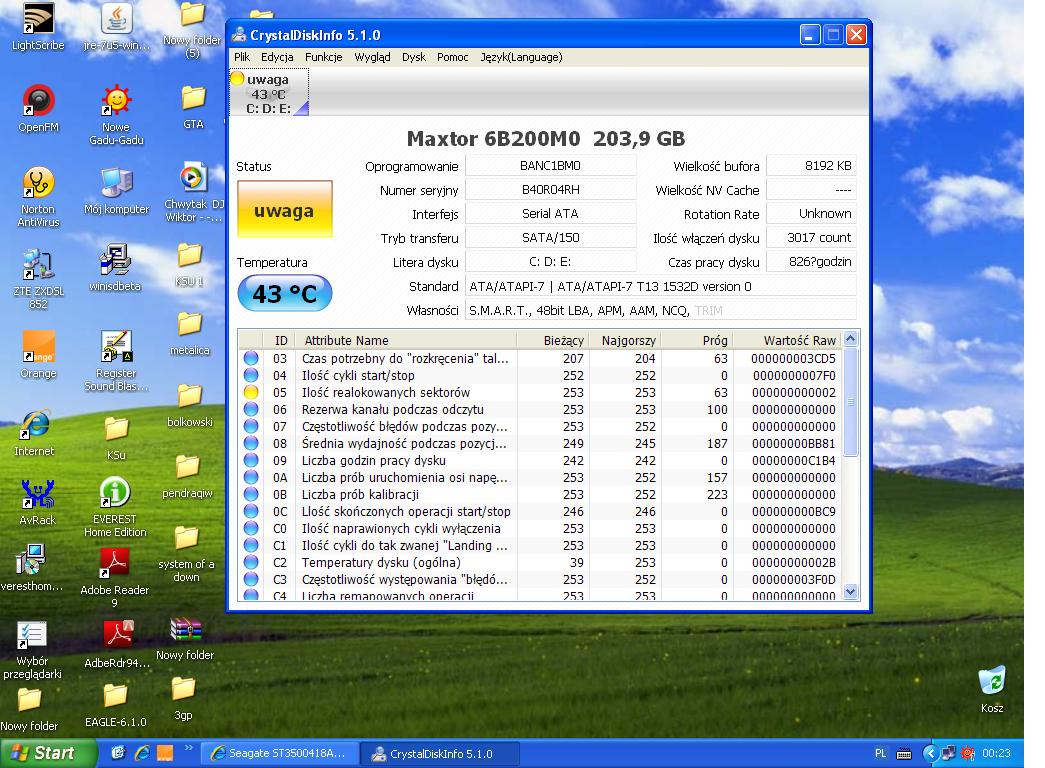Sort by Wartość Raw column header
1045x768 pixels.
787,341
